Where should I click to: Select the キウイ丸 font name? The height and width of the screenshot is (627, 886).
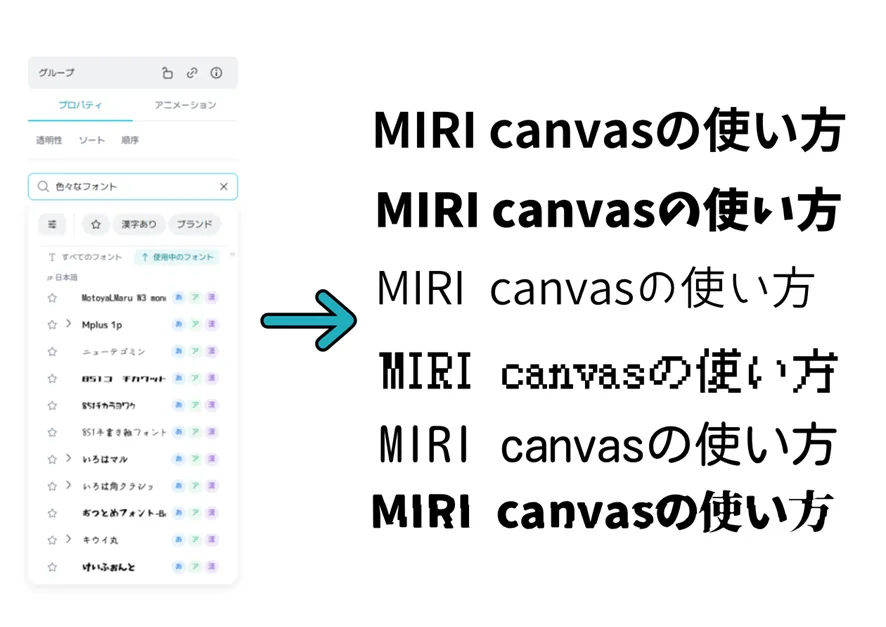tap(100, 540)
